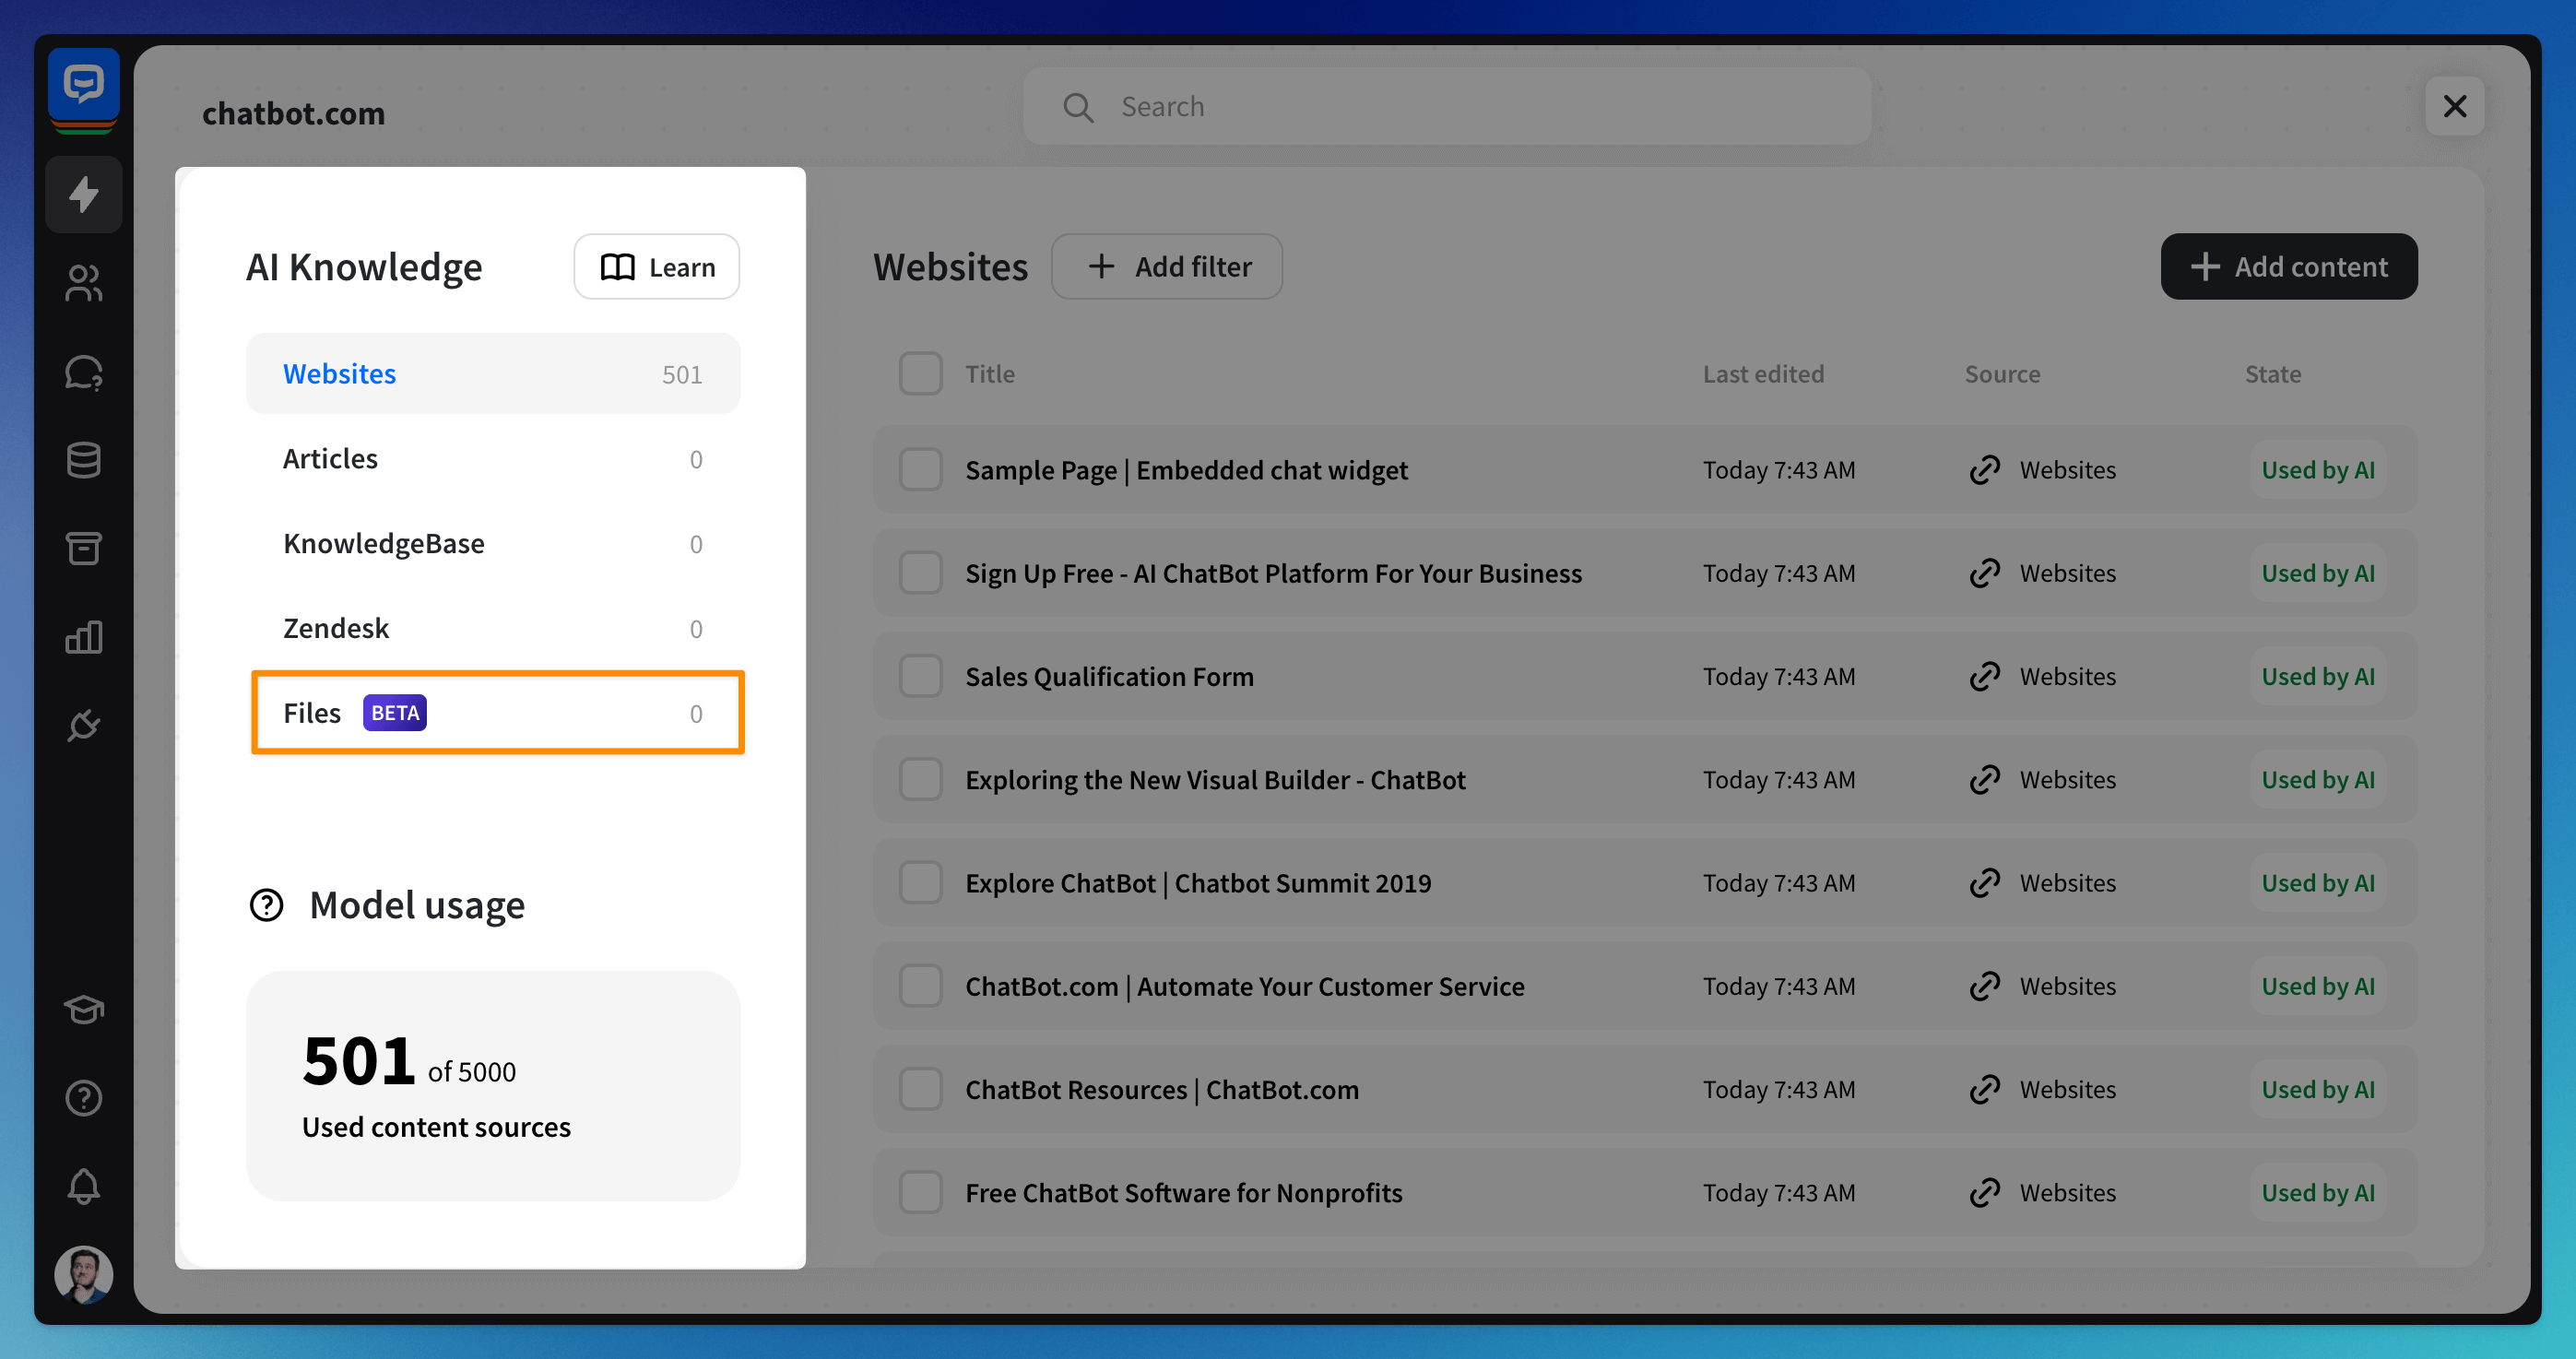Click link icon in ChatBot Resources row

pyautogui.click(x=1985, y=1090)
